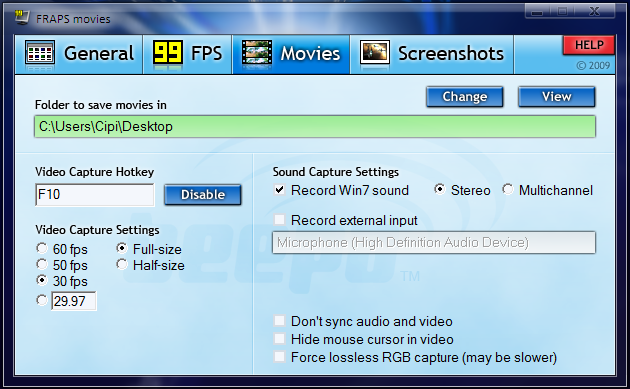Switch to the General tab
The width and height of the screenshot is (630, 389).
click(79, 54)
